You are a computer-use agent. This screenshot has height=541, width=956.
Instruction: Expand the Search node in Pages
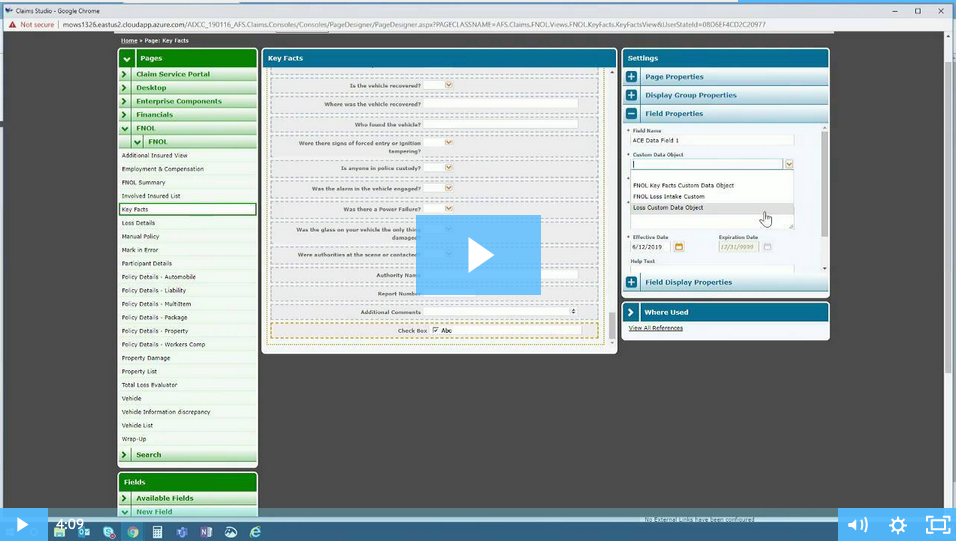pyautogui.click(x=124, y=455)
